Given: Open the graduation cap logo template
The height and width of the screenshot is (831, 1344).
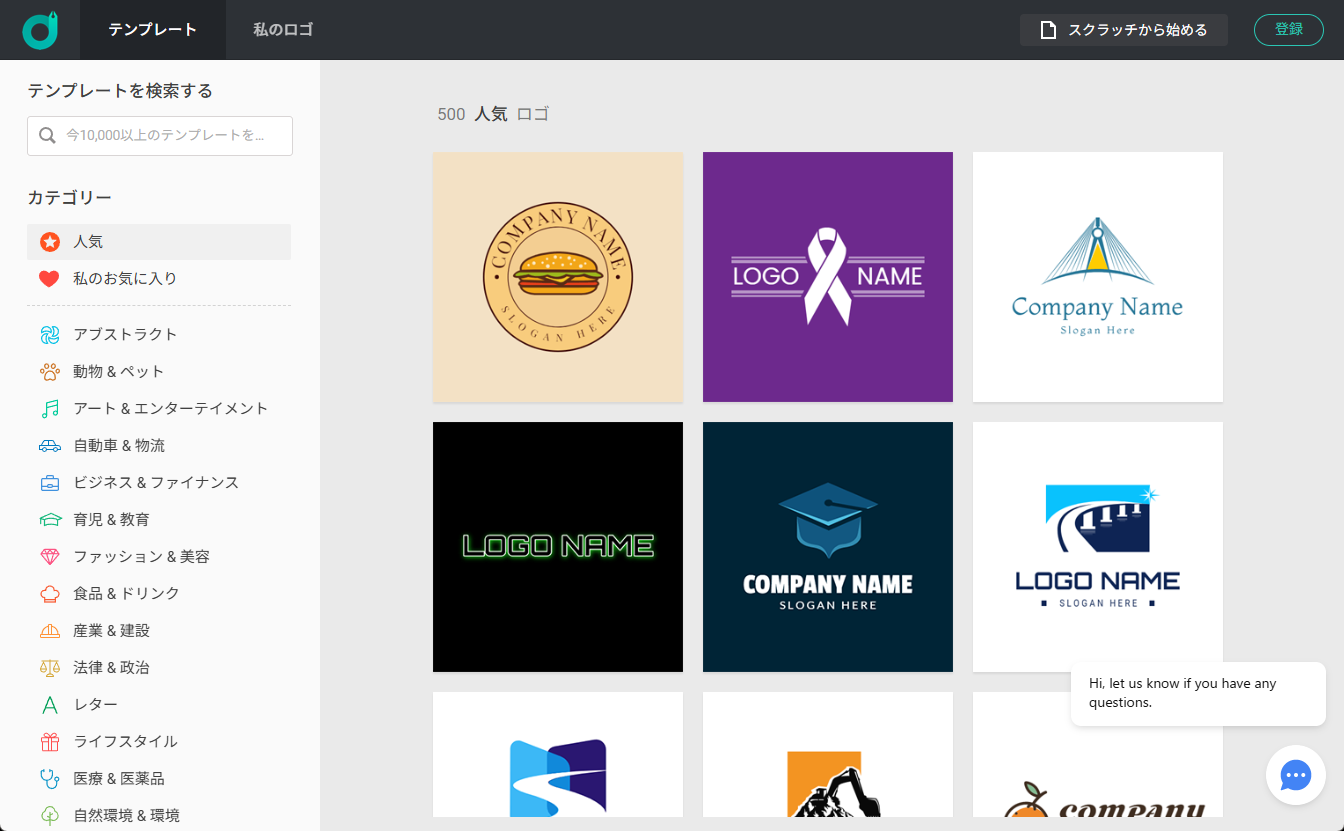Looking at the screenshot, I should click(828, 547).
